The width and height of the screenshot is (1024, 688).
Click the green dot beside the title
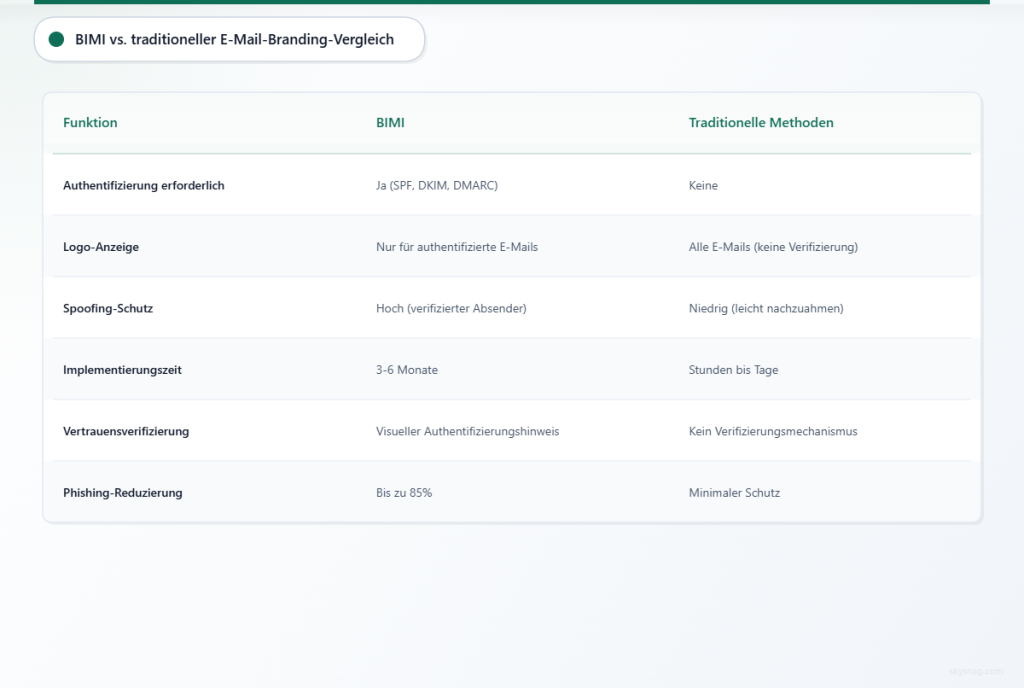(x=56, y=39)
